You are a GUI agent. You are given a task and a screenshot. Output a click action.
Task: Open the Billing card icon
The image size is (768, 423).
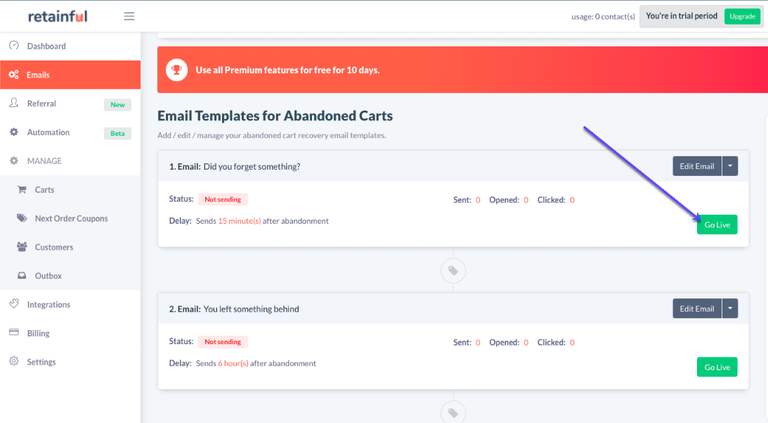[x=14, y=332]
